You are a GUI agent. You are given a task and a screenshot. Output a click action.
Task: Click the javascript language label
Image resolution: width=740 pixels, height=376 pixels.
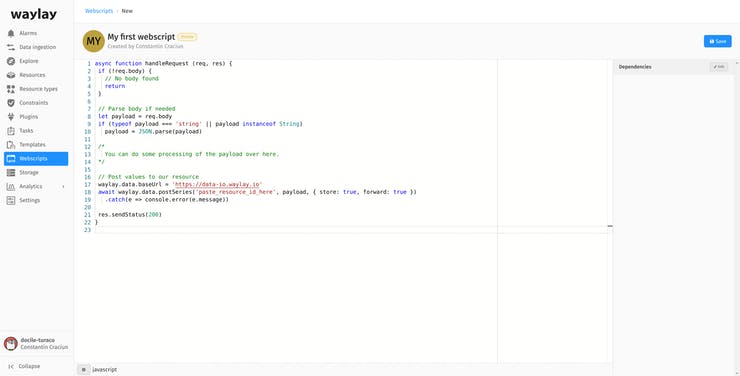(105, 370)
